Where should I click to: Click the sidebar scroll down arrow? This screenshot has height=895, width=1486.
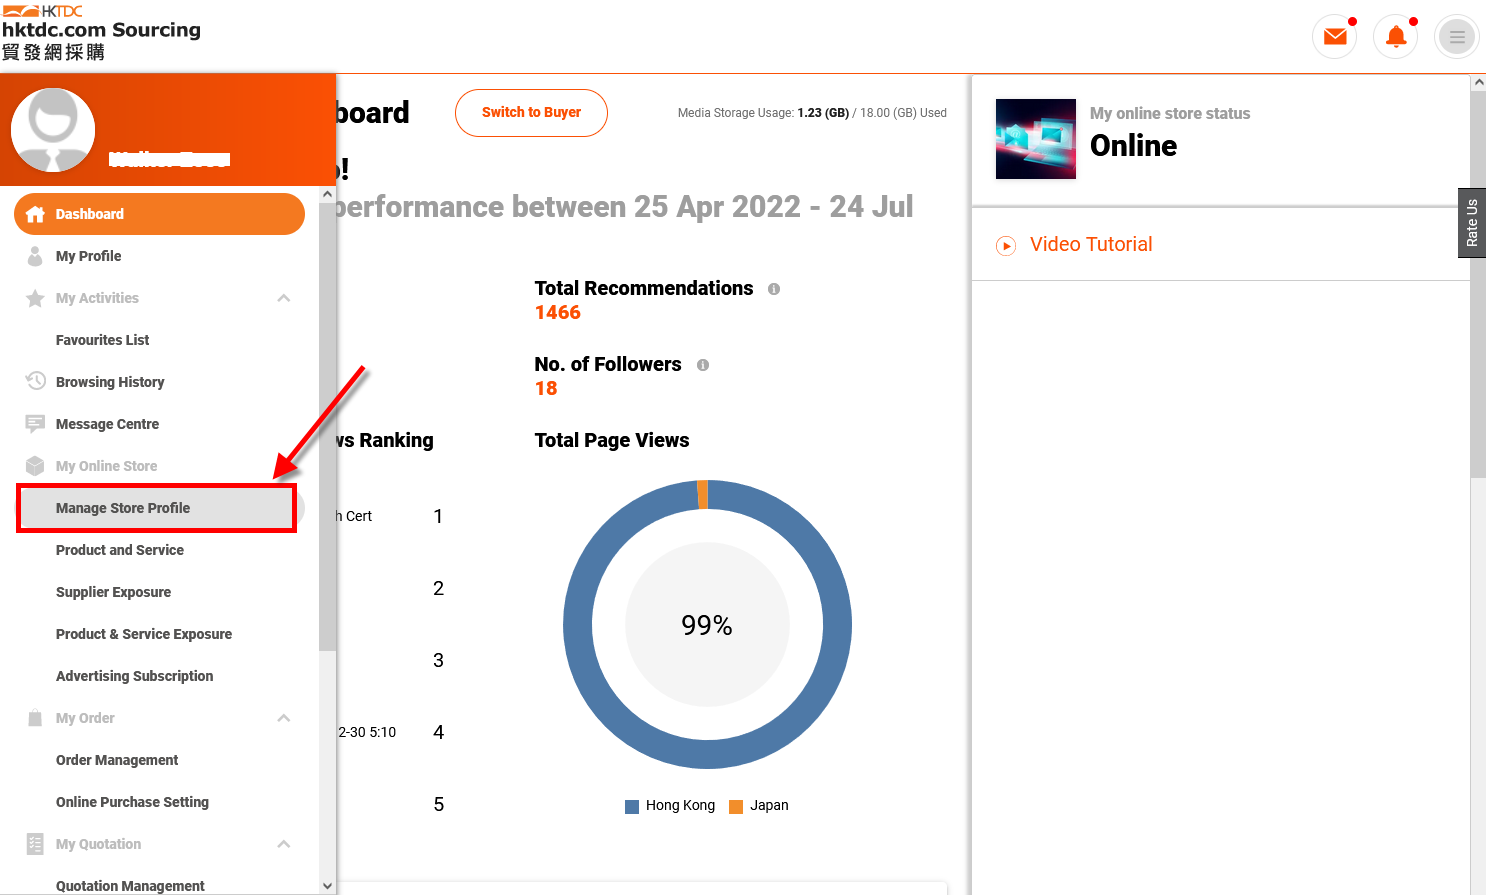point(328,886)
